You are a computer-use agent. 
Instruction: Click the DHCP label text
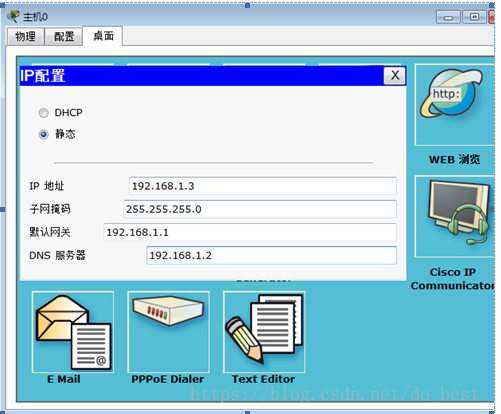tap(68, 113)
